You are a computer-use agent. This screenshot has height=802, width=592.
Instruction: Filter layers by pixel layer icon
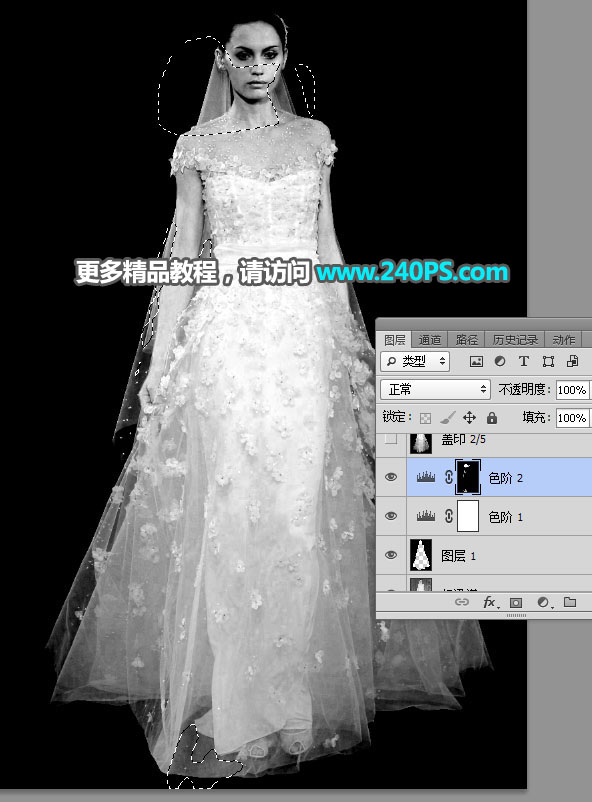[476, 362]
